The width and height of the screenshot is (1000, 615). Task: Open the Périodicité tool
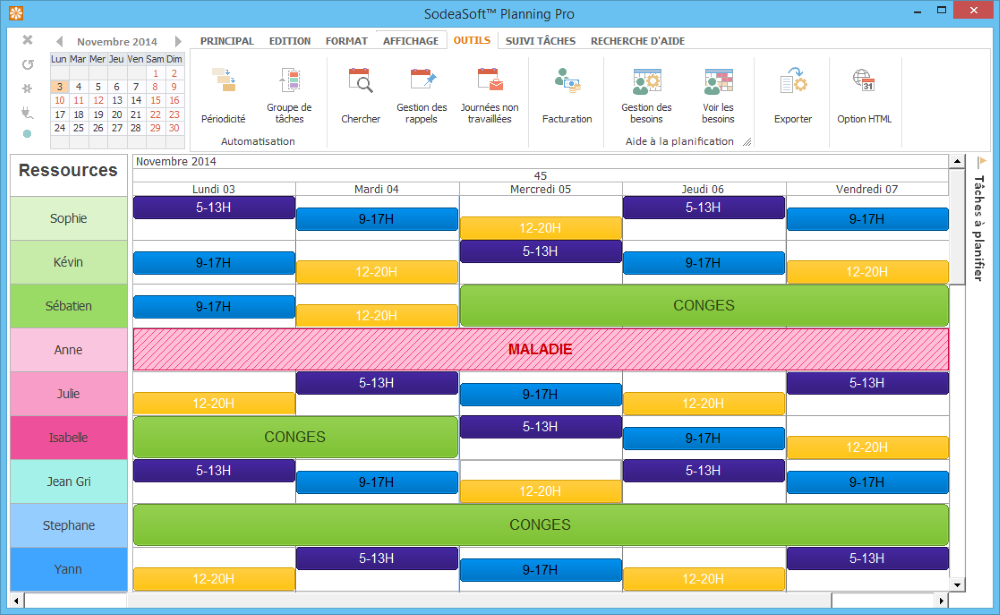coord(222,96)
